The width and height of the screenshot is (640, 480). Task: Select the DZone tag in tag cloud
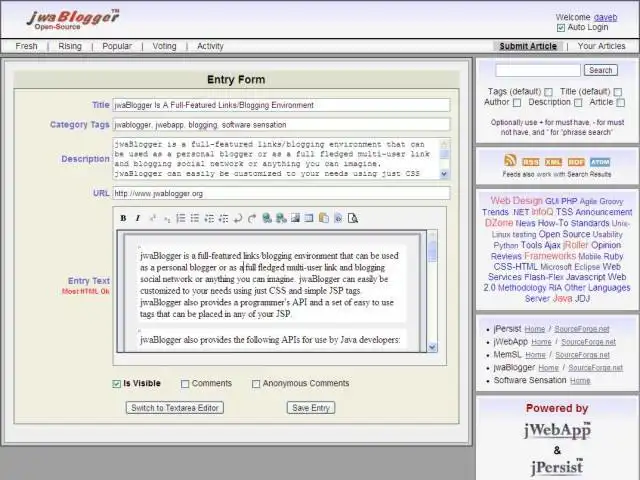499,223
